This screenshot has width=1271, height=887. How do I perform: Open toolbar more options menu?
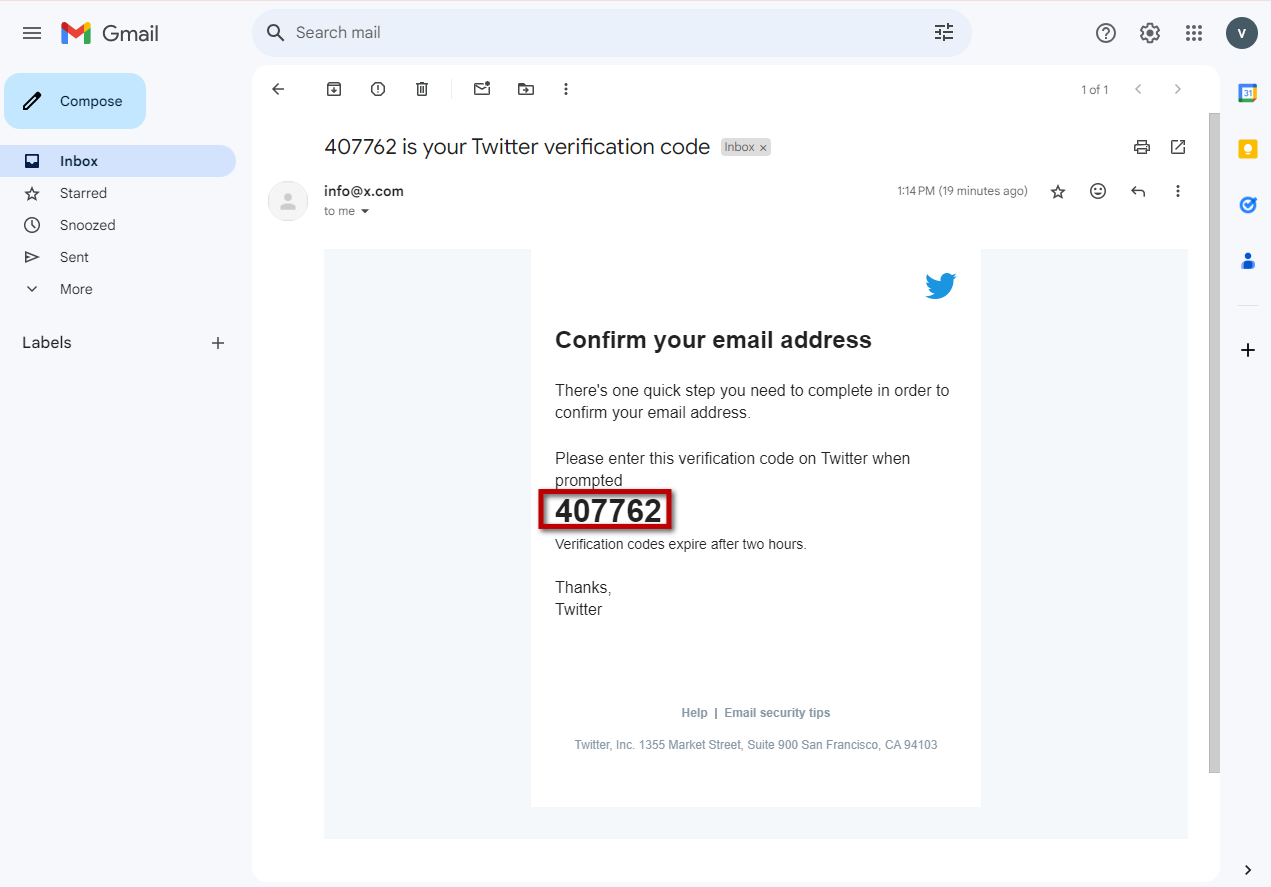tap(566, 89)
